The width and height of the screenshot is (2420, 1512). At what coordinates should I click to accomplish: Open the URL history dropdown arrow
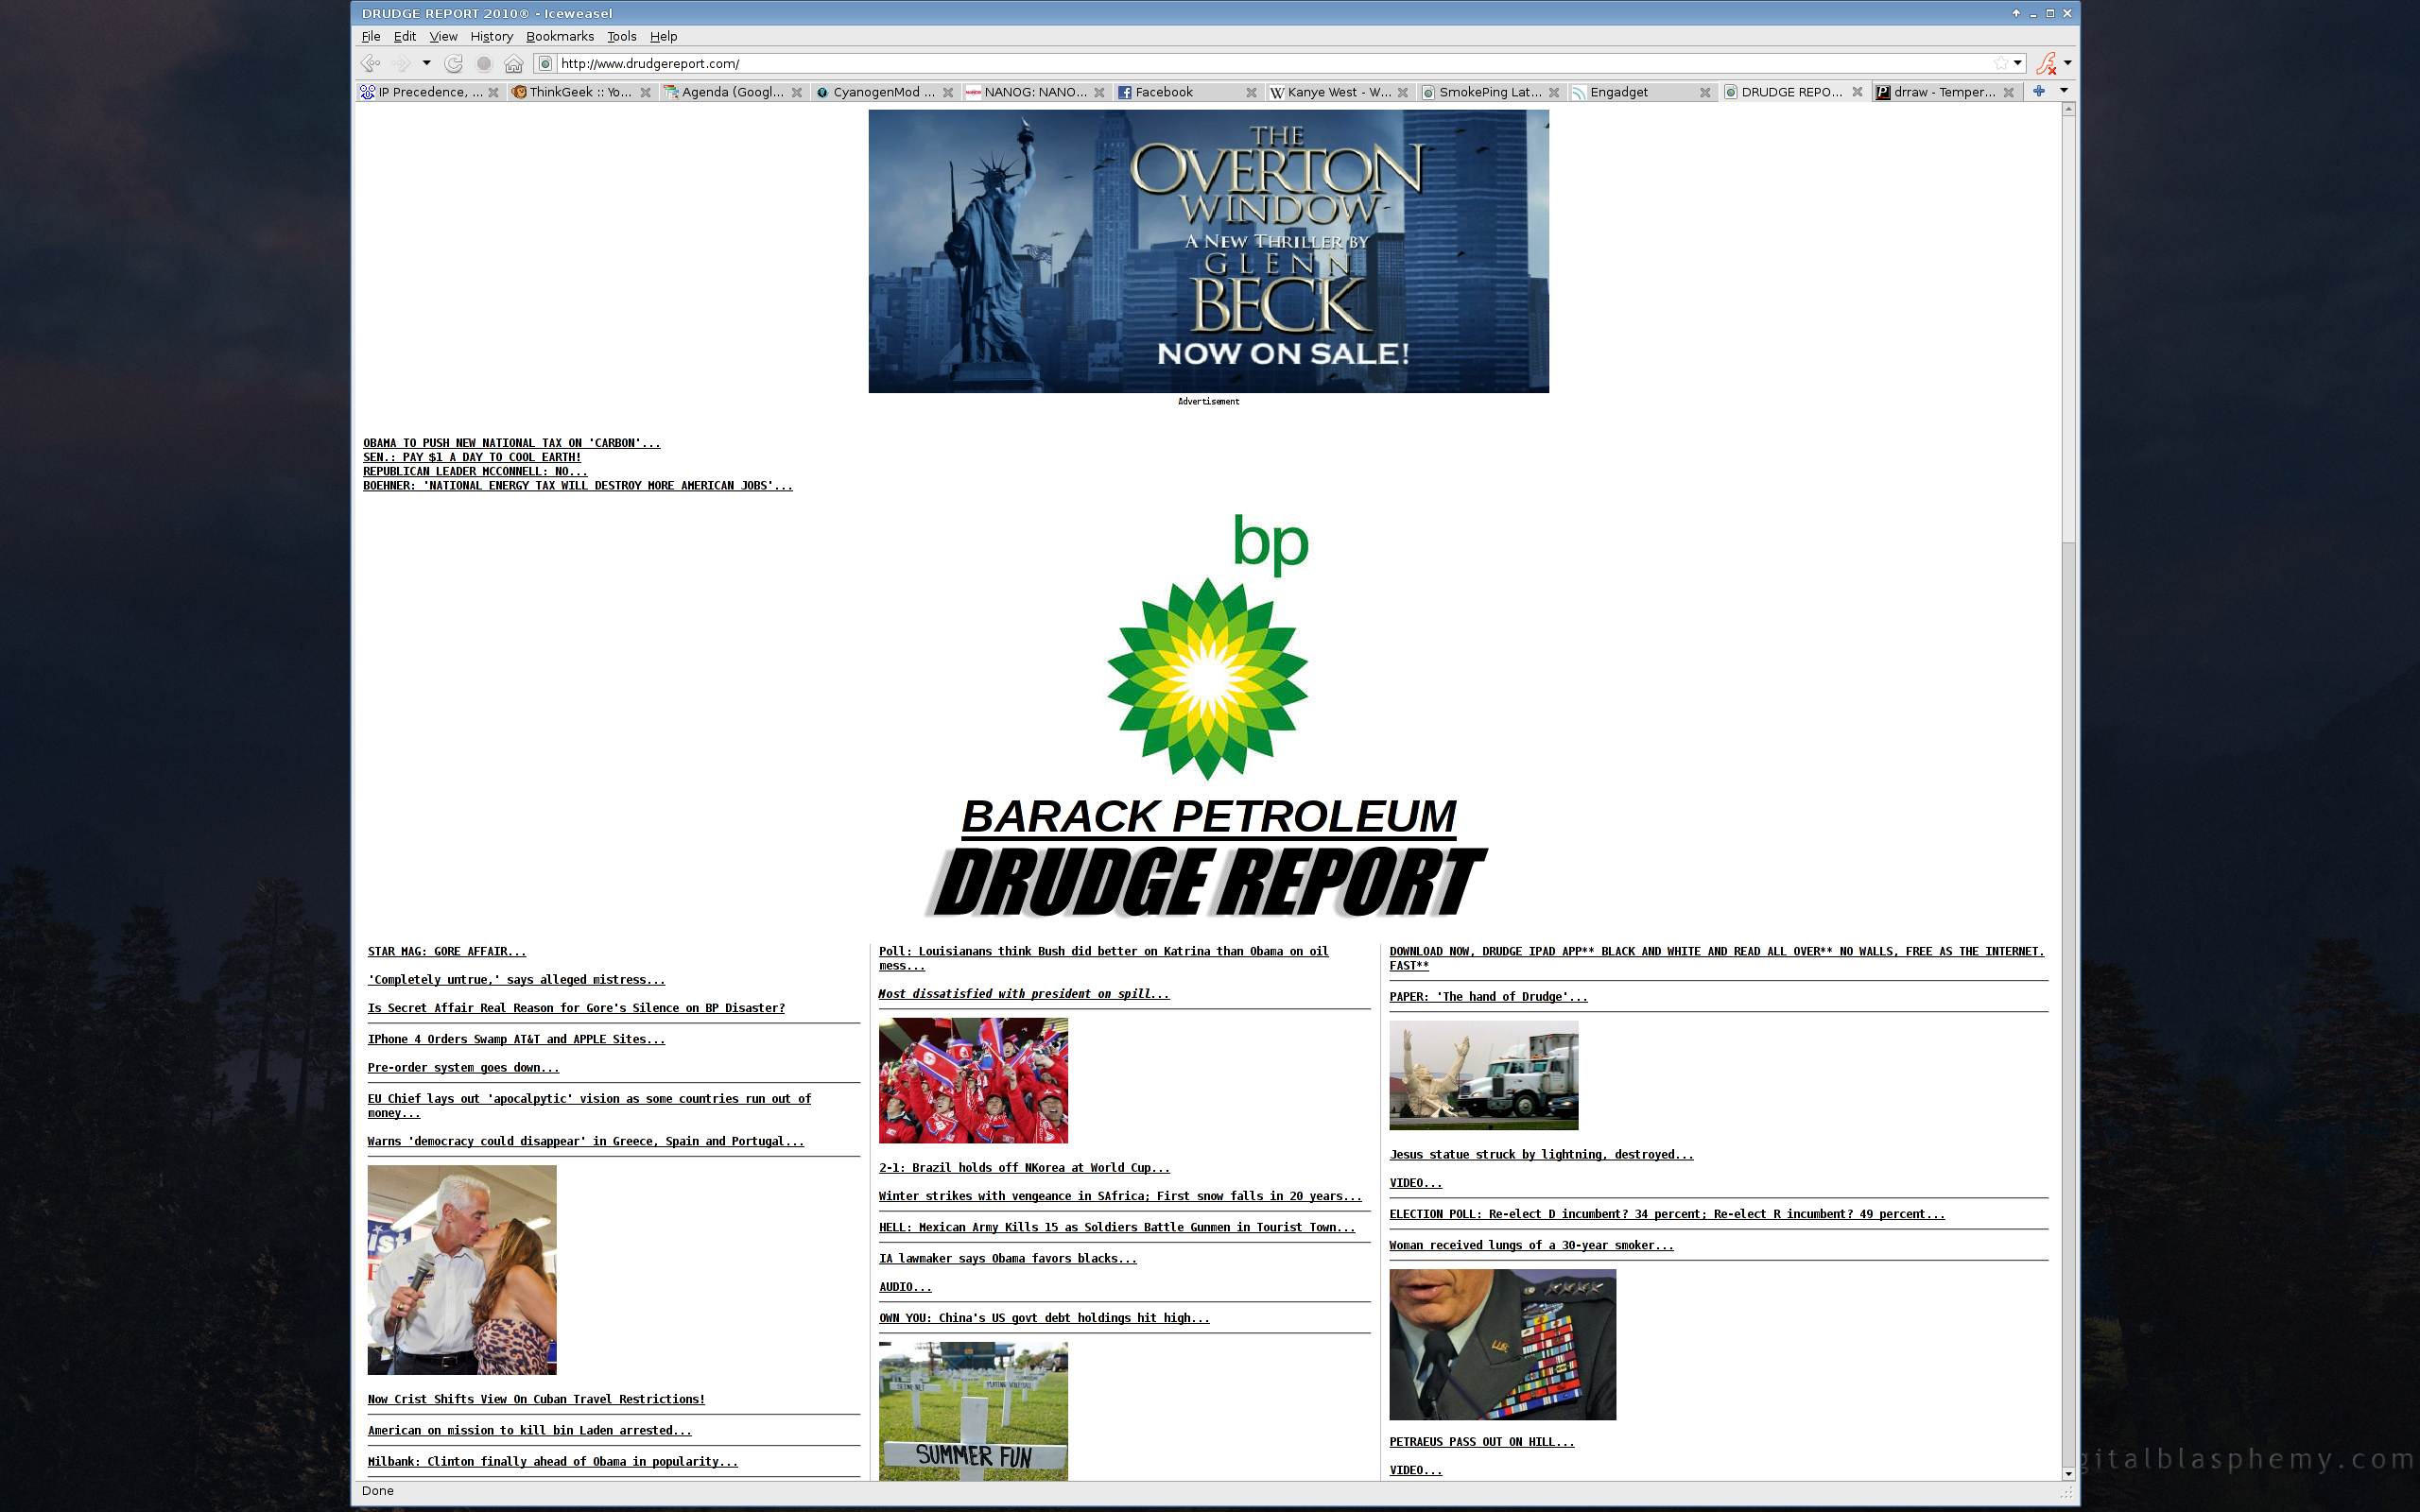tap(2018, 63)
